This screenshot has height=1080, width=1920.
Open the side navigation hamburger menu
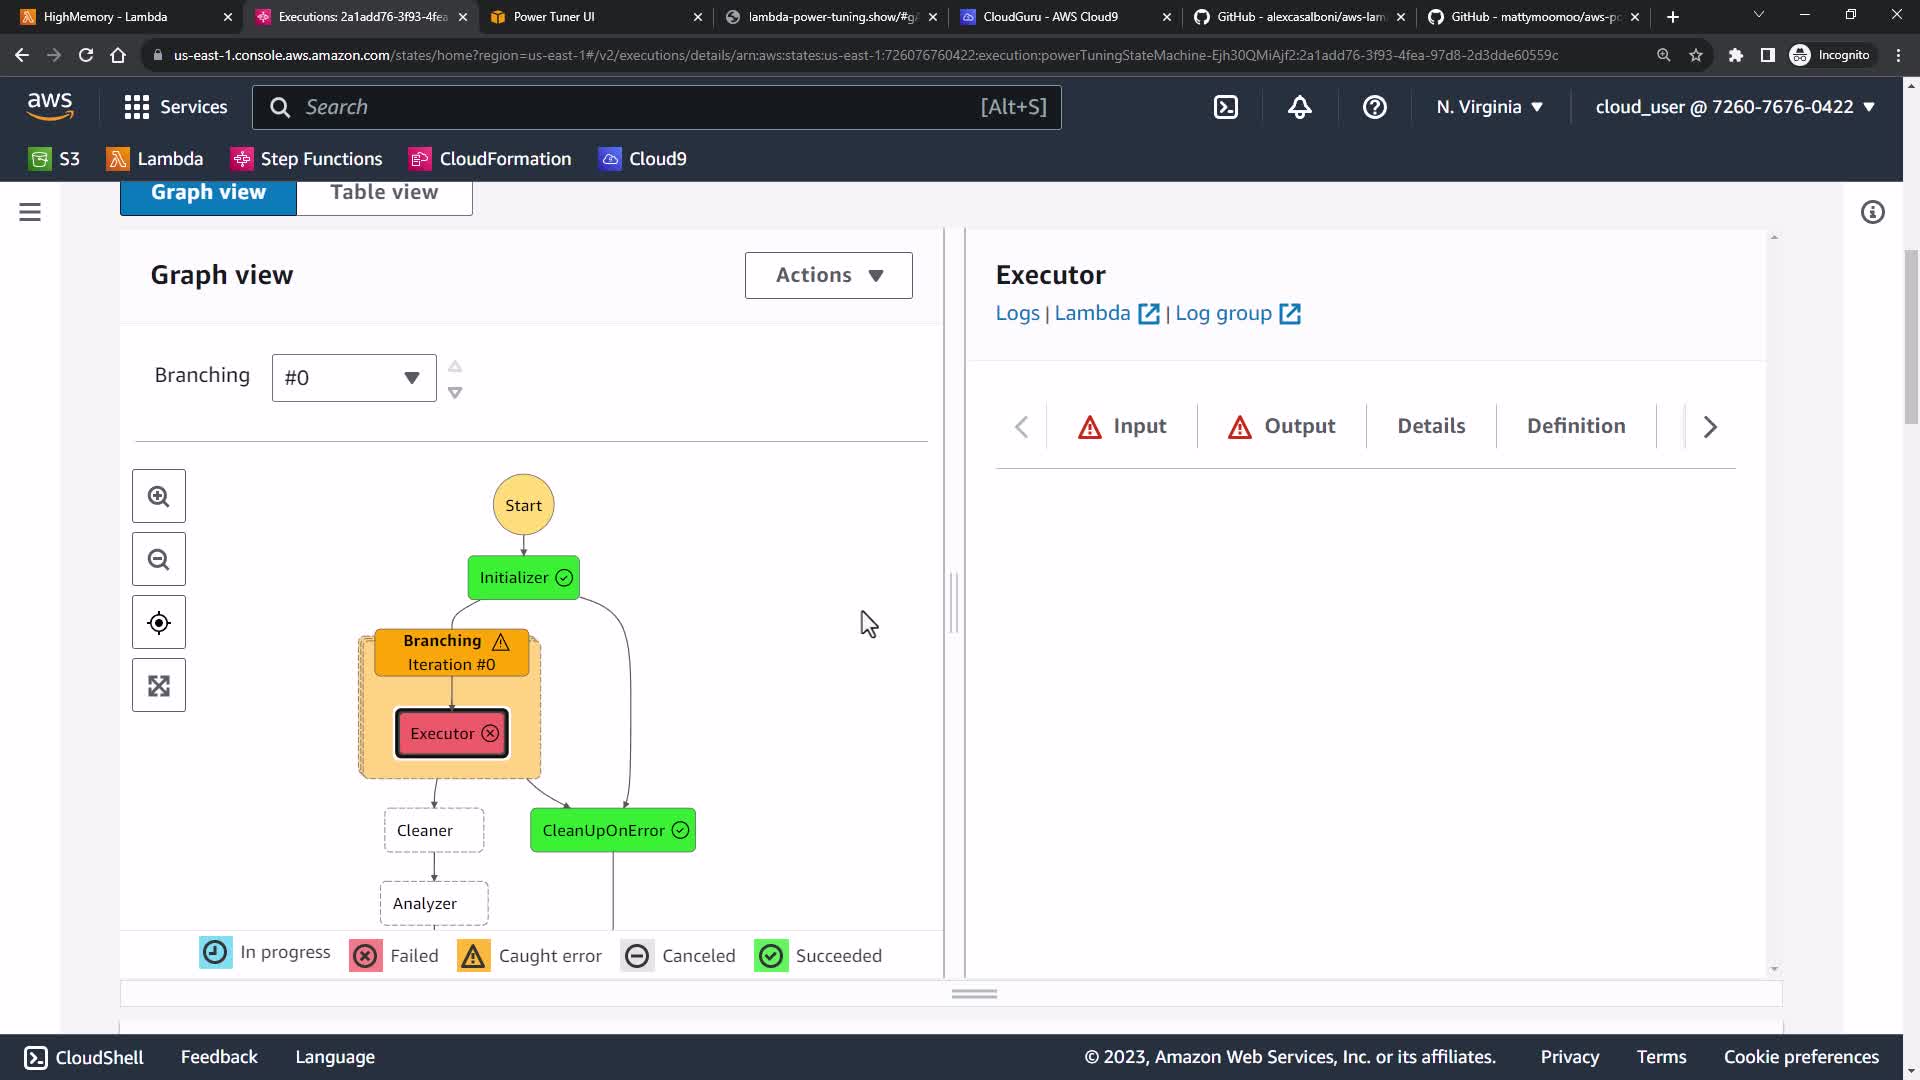[x=30, y=212]
